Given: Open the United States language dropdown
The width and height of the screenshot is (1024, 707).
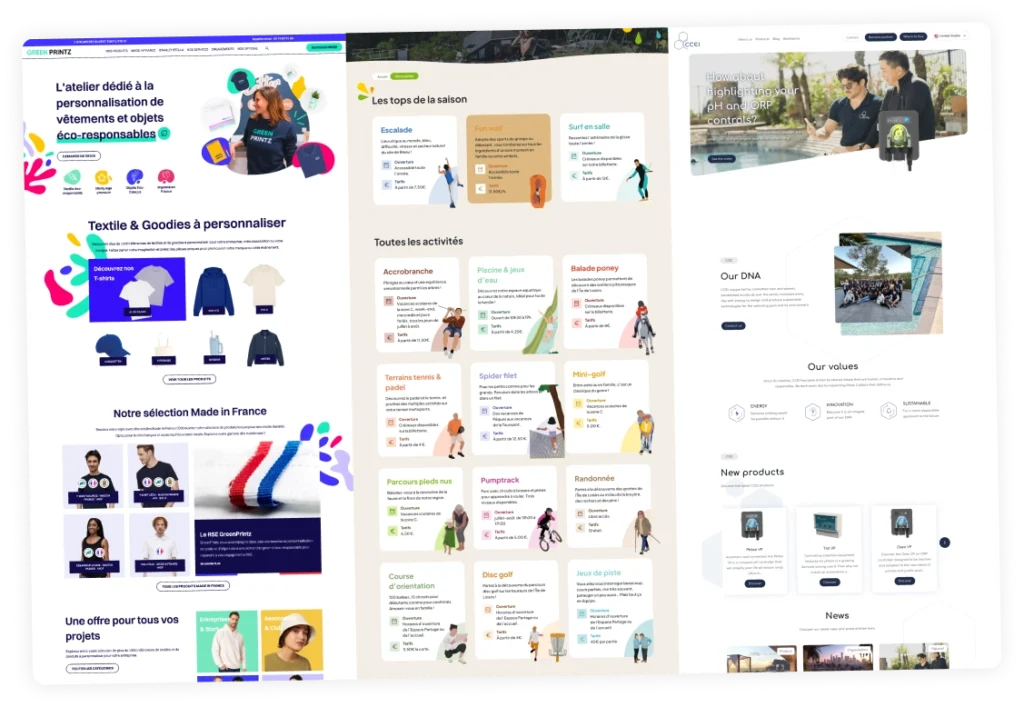Looking at the screenshot, I should coord(950,36).
